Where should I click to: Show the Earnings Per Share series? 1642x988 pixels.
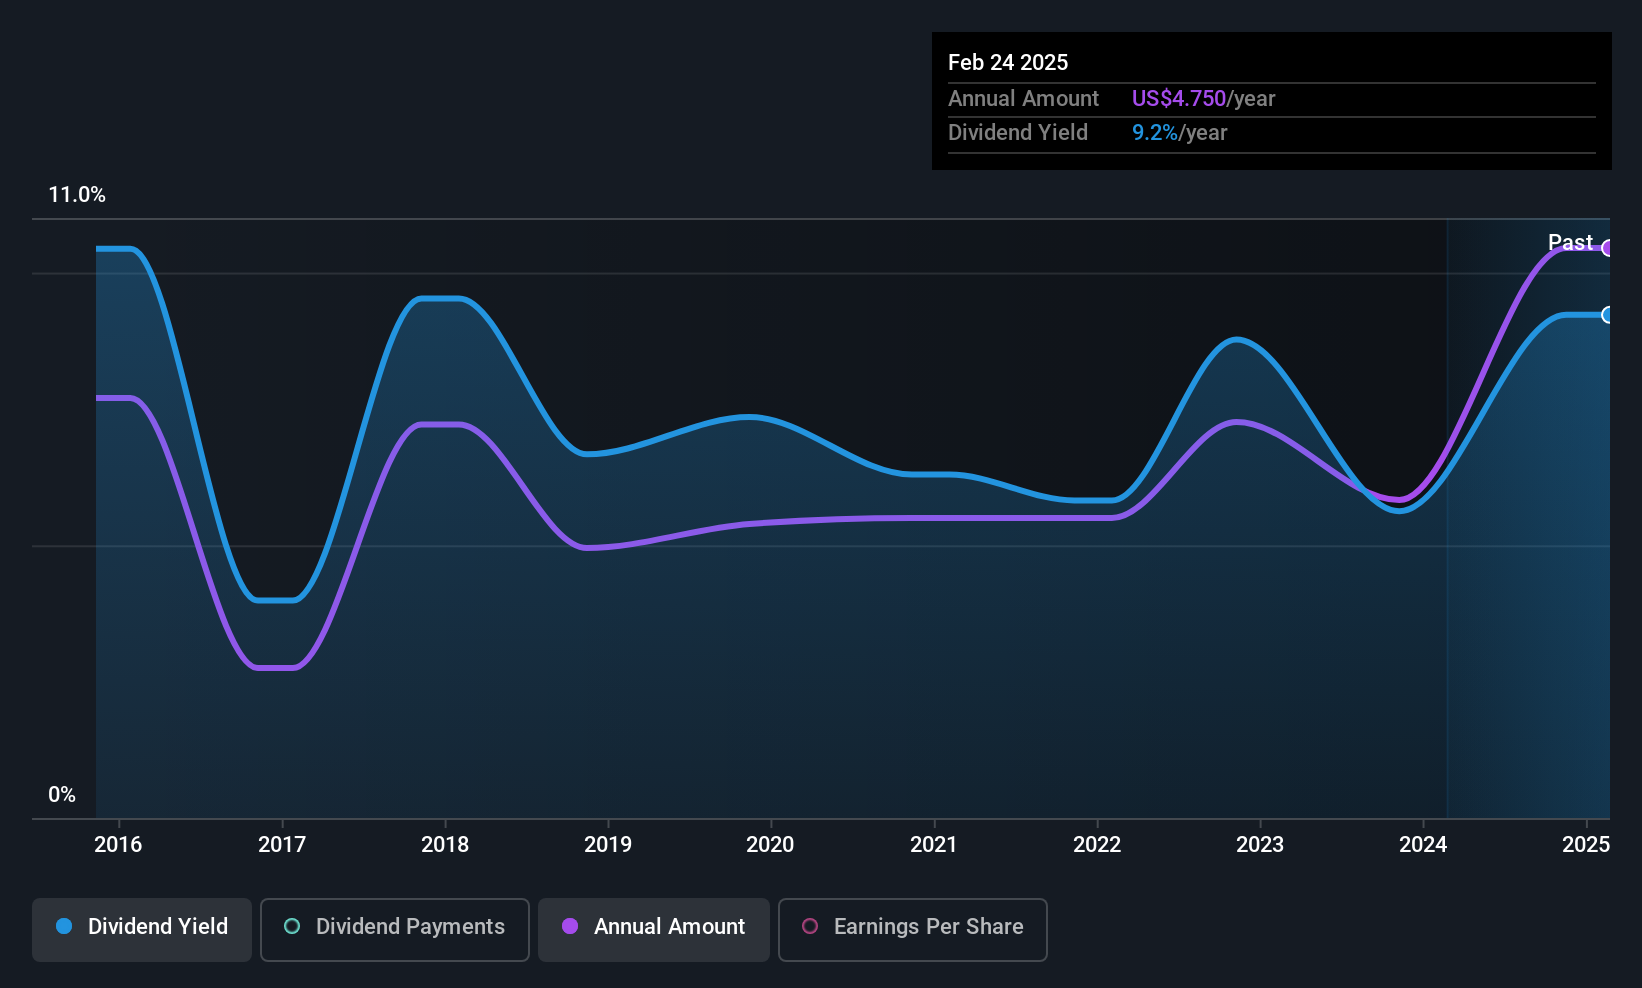coord(912,929)
